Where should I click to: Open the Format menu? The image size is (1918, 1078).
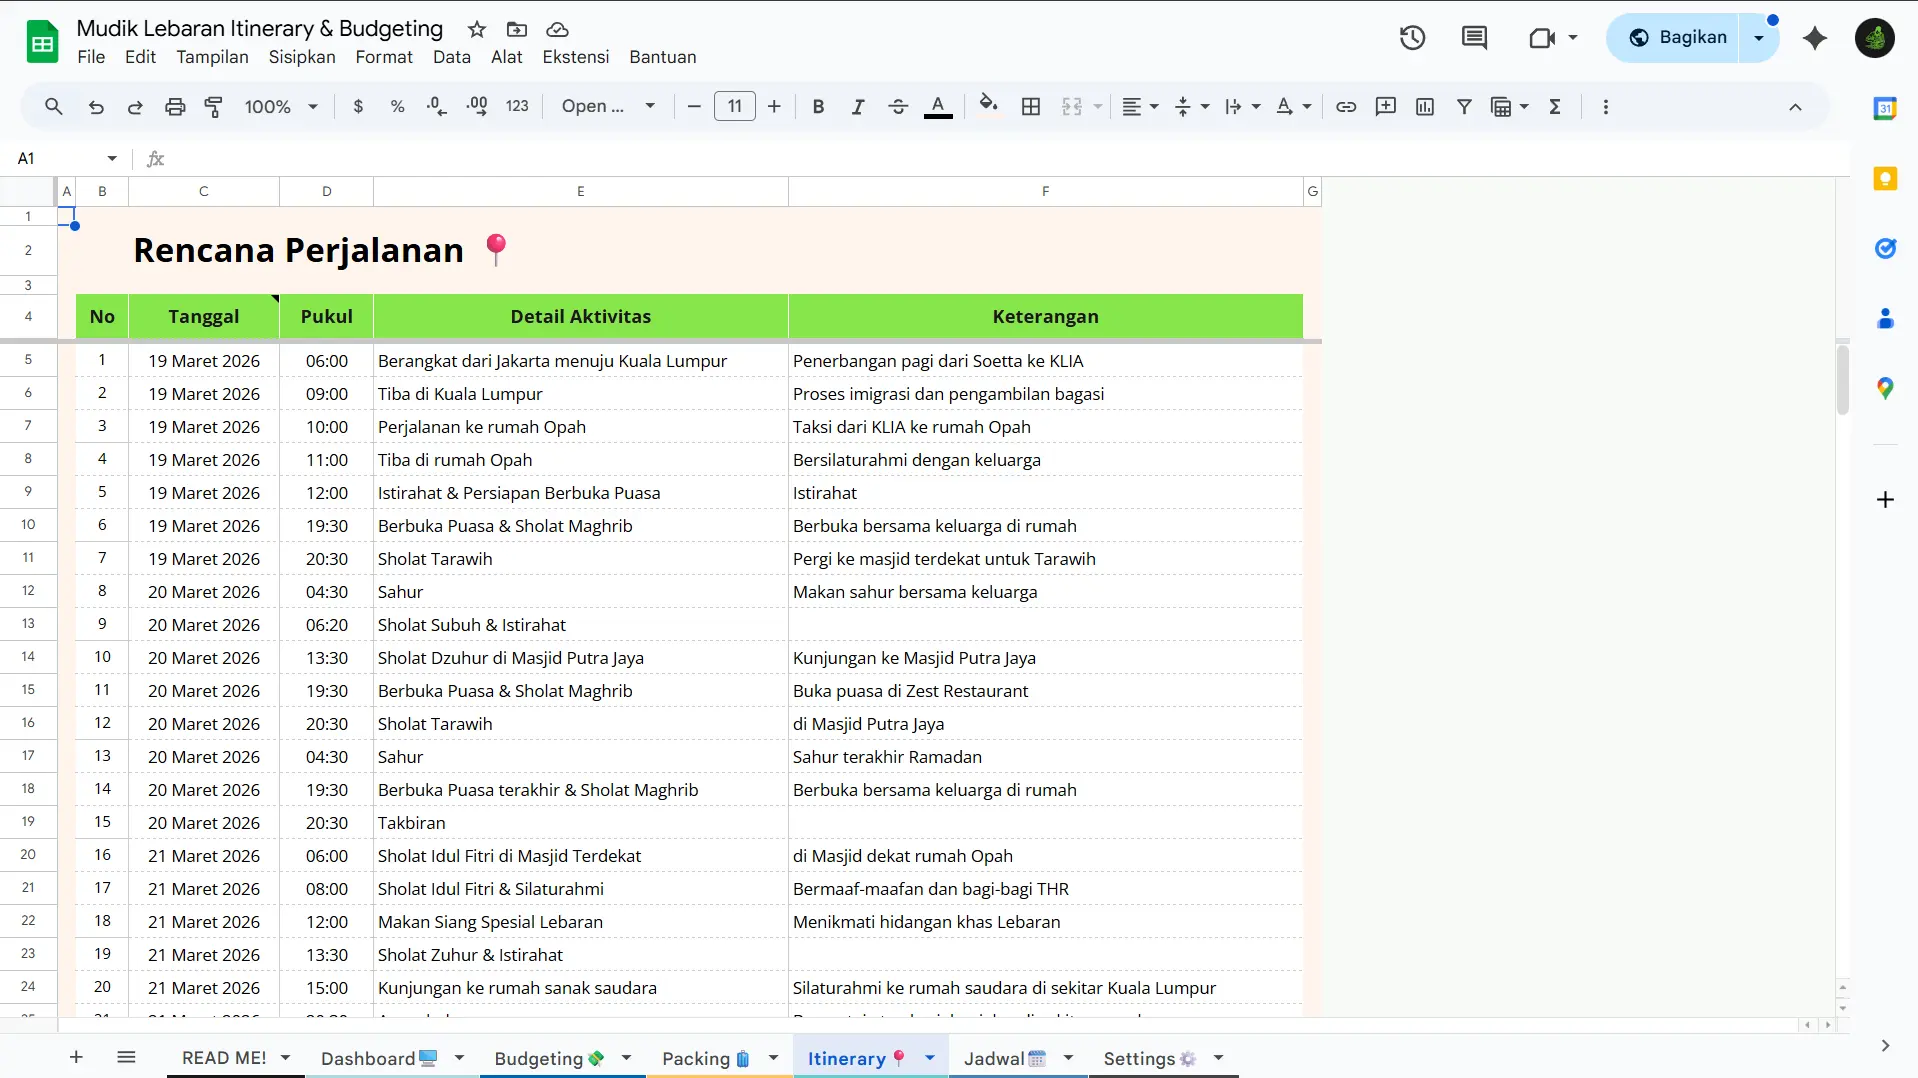384,57
